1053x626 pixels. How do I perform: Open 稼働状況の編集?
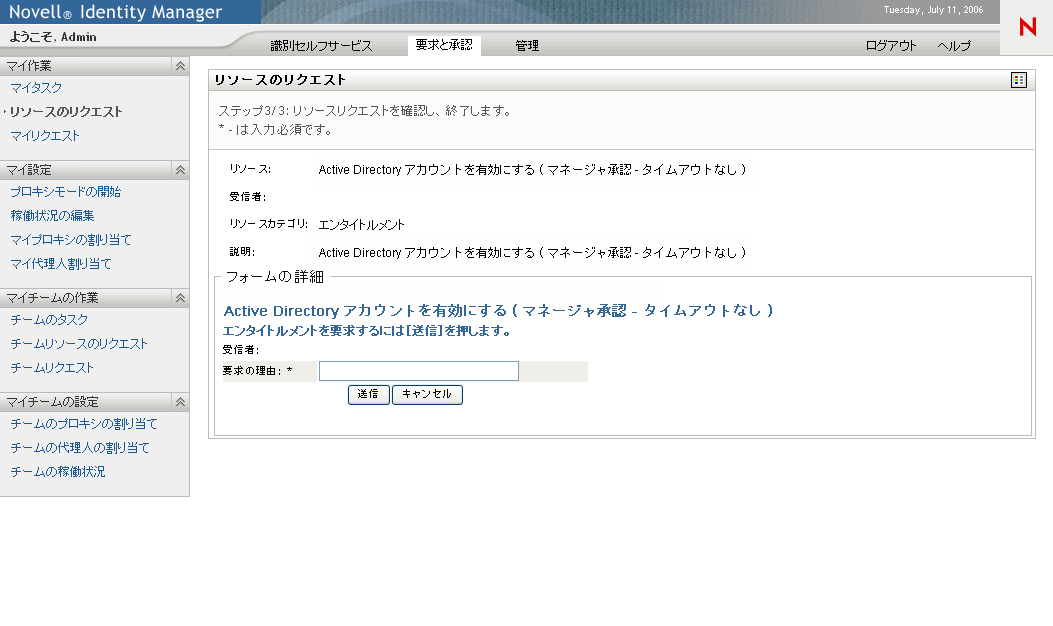point(52,216)
